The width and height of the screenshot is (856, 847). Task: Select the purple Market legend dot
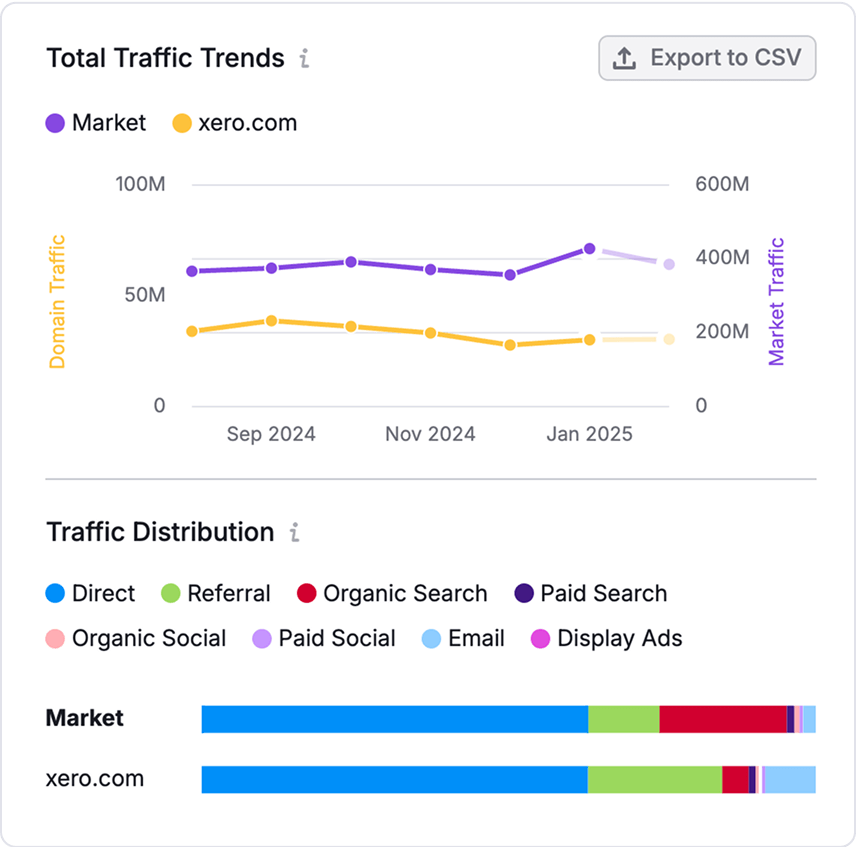55,123
